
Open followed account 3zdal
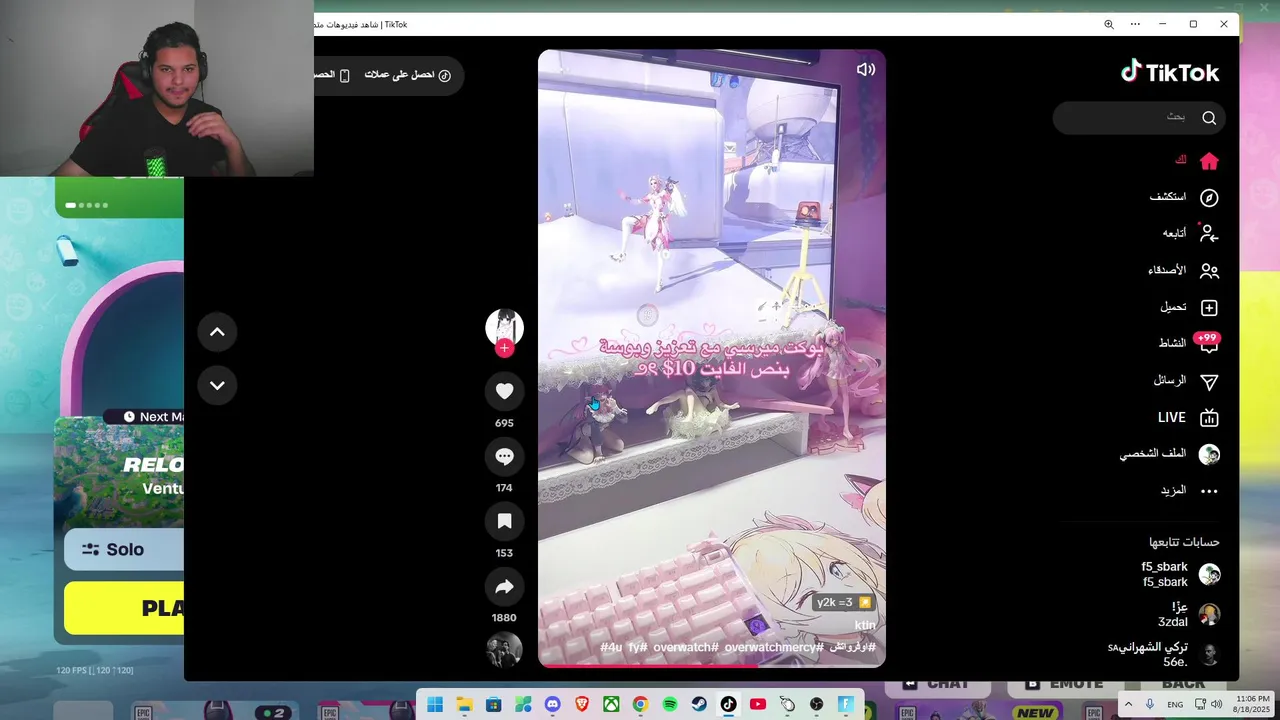tap(1188, 614)
